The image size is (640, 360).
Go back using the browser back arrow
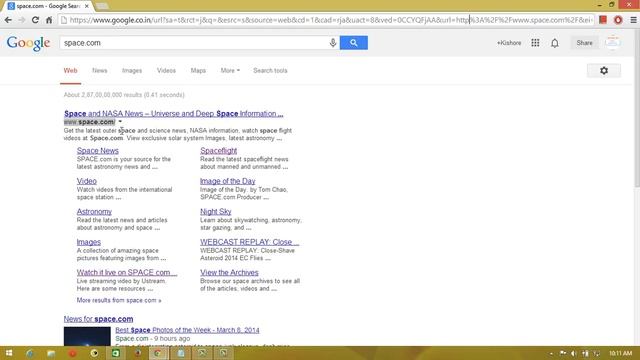pos(8,20)
